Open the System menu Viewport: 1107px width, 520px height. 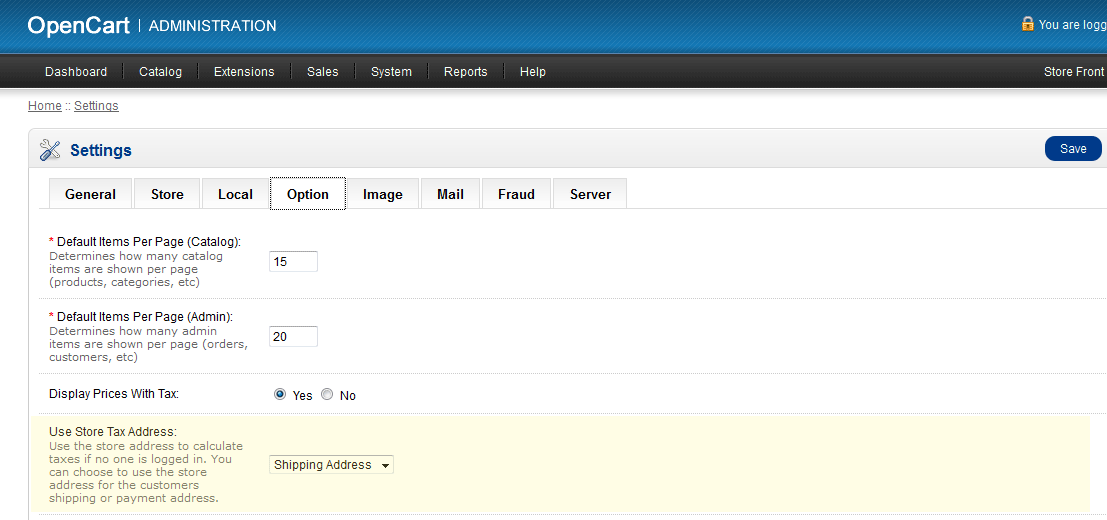(x=391, y=72)
